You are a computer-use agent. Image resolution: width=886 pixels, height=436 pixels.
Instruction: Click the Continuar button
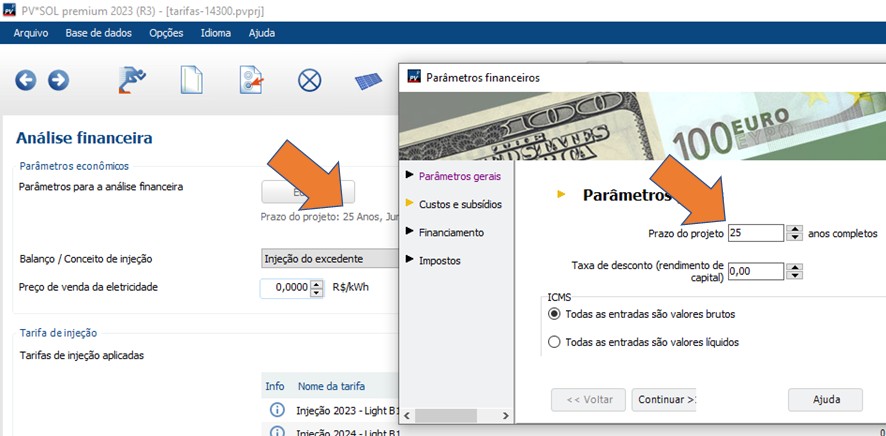664,400
